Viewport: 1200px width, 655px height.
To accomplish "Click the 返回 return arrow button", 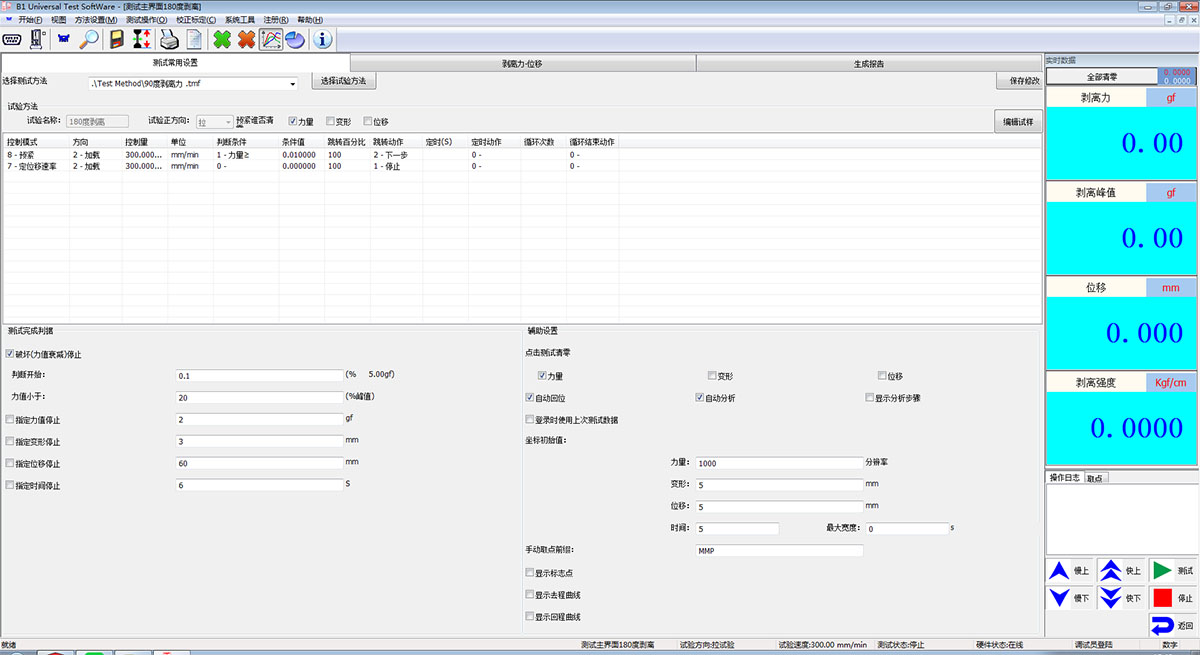I will point(1172,625).
